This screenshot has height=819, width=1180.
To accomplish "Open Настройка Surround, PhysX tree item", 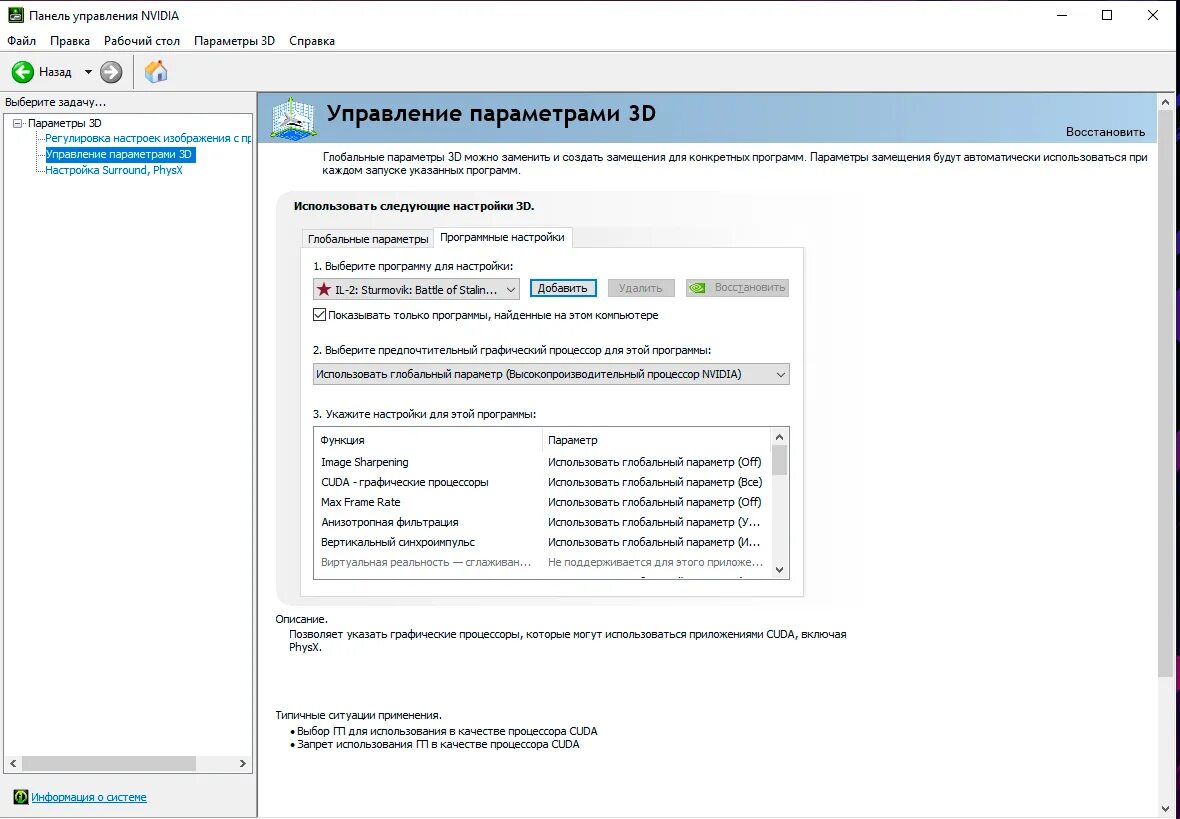I will 114,170.
